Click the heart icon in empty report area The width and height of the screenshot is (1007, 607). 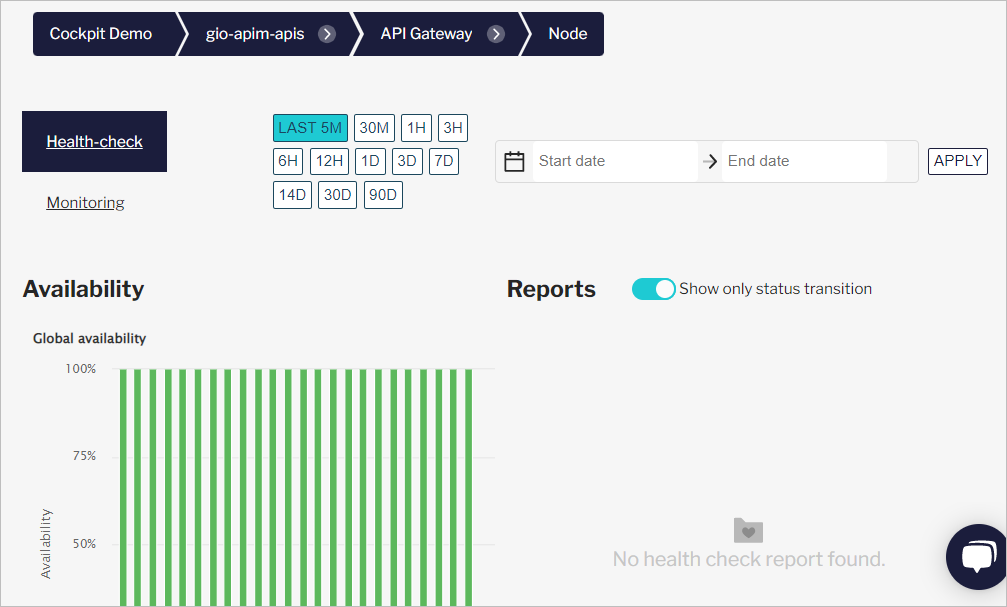[x=748, y=530]
